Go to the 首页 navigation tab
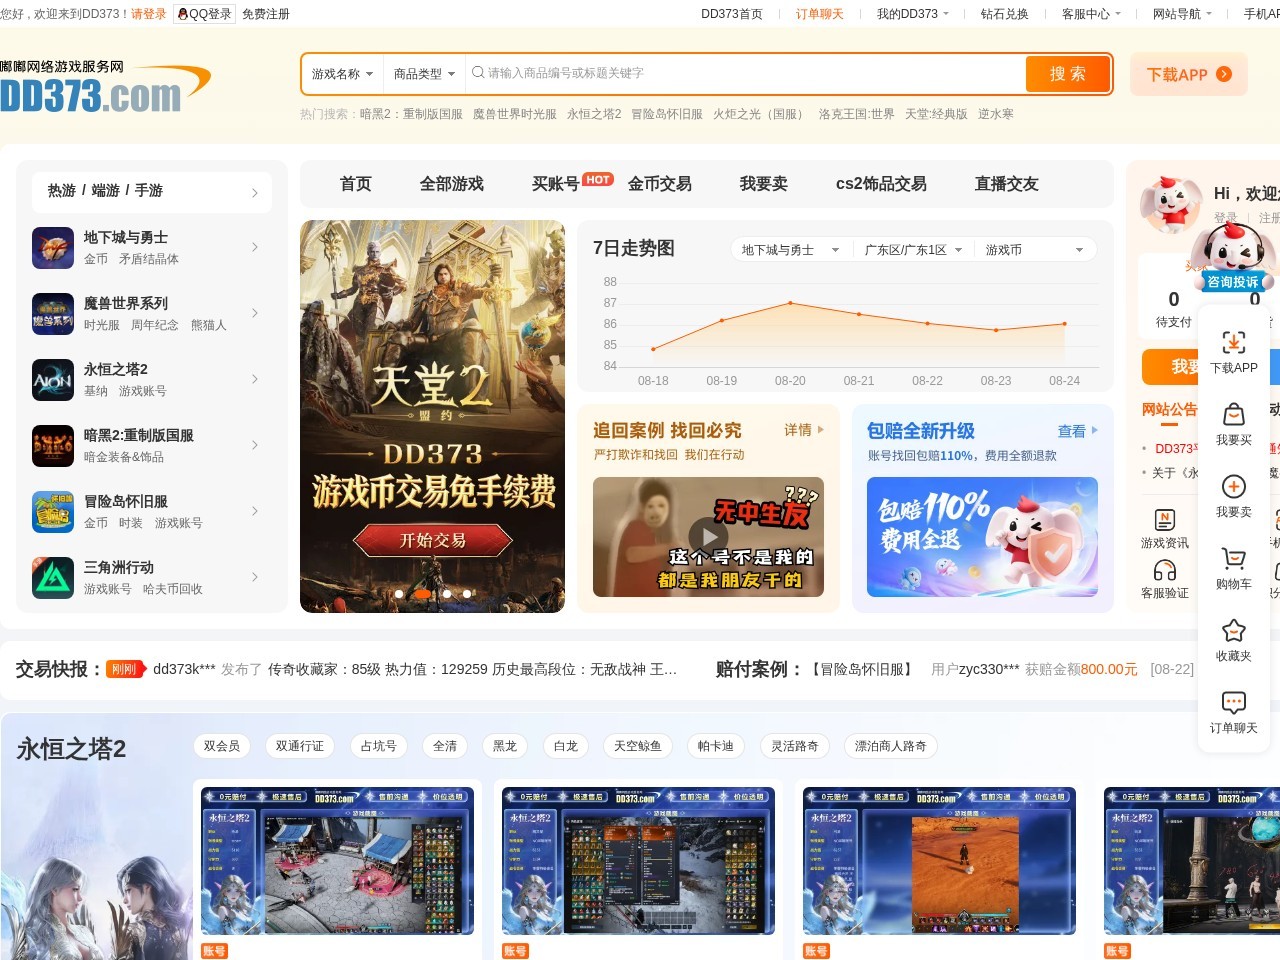Screen dimensions: 1280x960 click(x=356, y=184)
